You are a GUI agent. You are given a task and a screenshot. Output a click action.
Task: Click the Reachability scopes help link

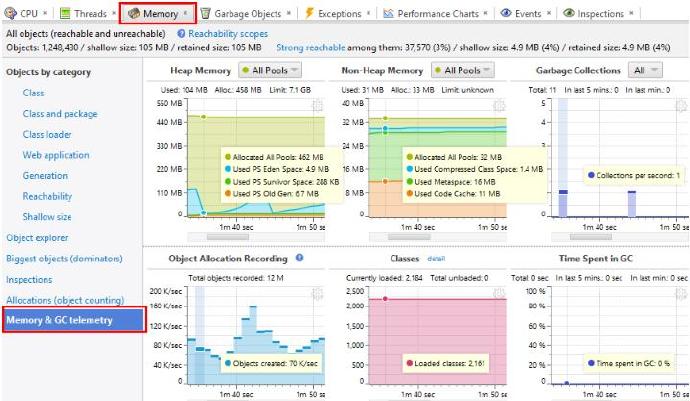pyautogui.click(x=223, y=33)
